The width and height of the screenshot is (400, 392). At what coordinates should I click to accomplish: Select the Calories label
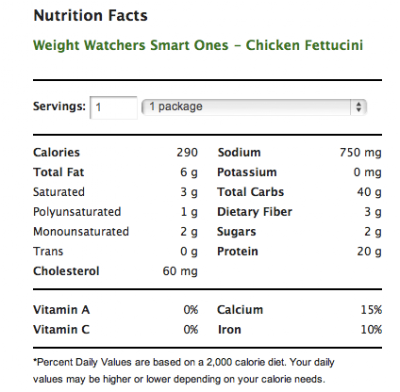point(56,152)
